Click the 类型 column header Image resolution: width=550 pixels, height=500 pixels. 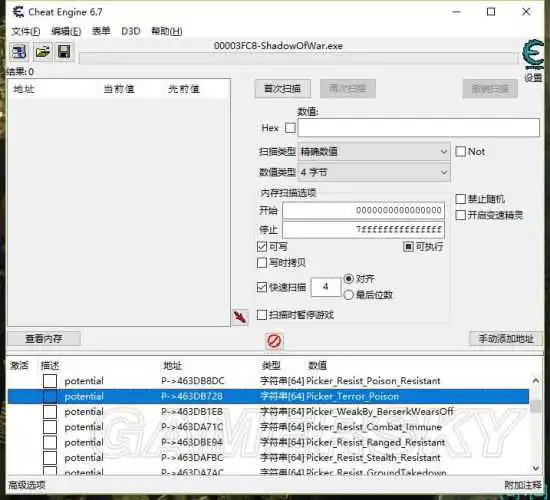tap(271, 366)
